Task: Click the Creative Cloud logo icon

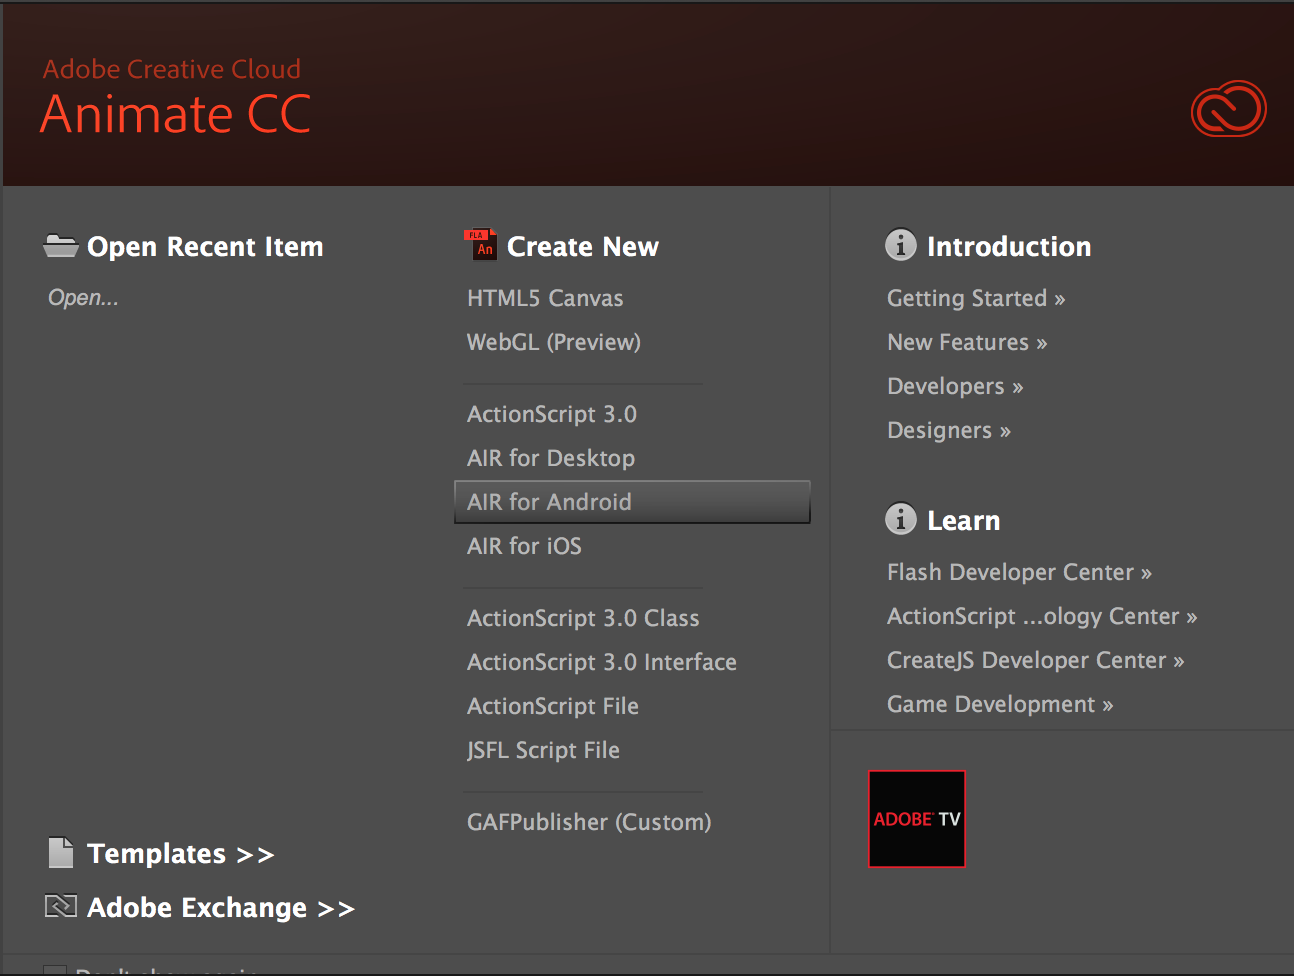Action: pyautogui.click(x=1229, y=109)
